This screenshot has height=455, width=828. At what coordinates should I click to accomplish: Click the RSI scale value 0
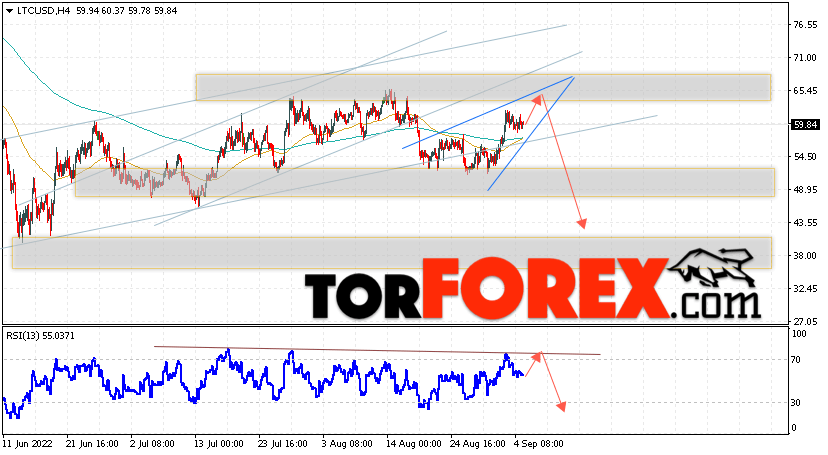pos(793,428)
